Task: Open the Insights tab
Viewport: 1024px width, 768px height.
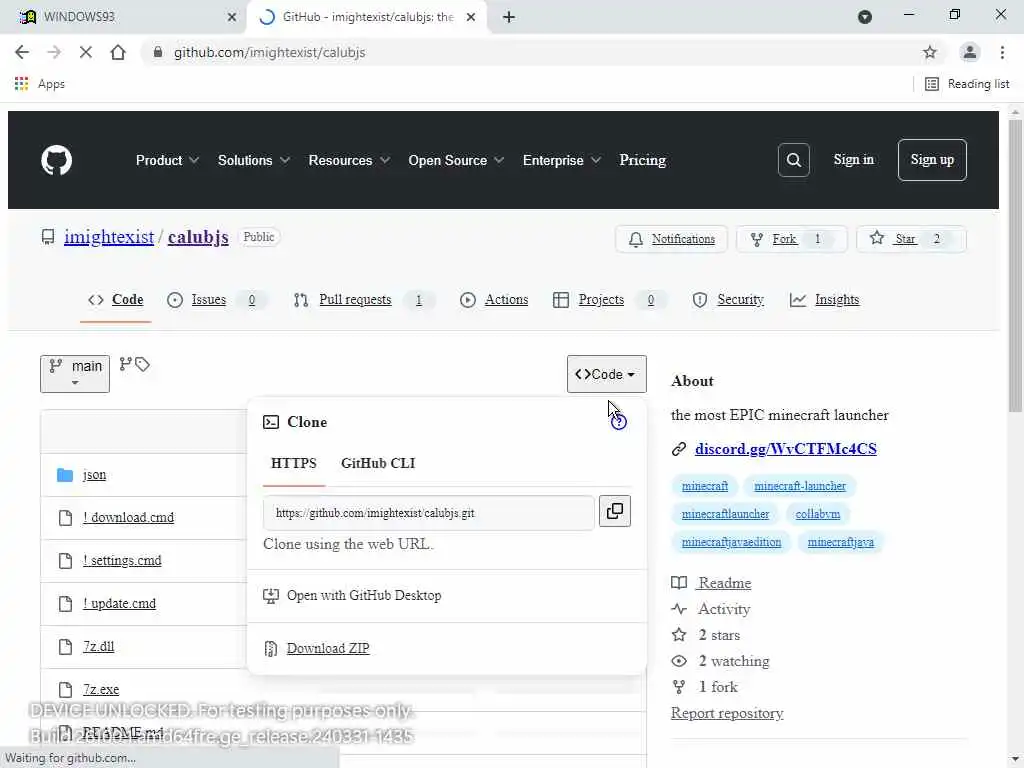Action: 824,300
